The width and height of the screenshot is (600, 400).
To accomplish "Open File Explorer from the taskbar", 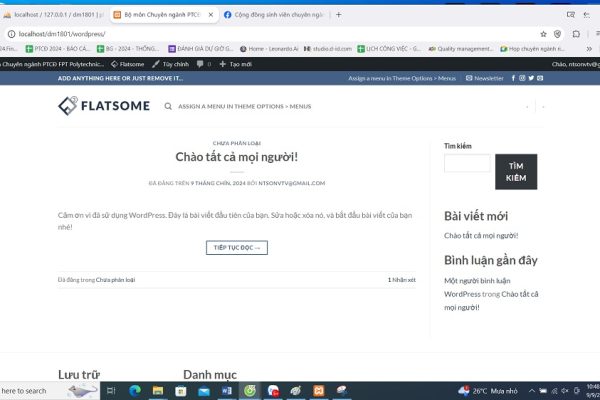I will click(x=158, y=391).
